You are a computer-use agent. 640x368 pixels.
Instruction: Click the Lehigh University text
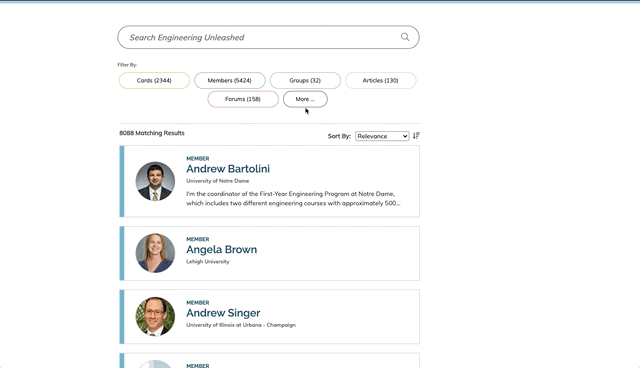click(x=208, y=262)
